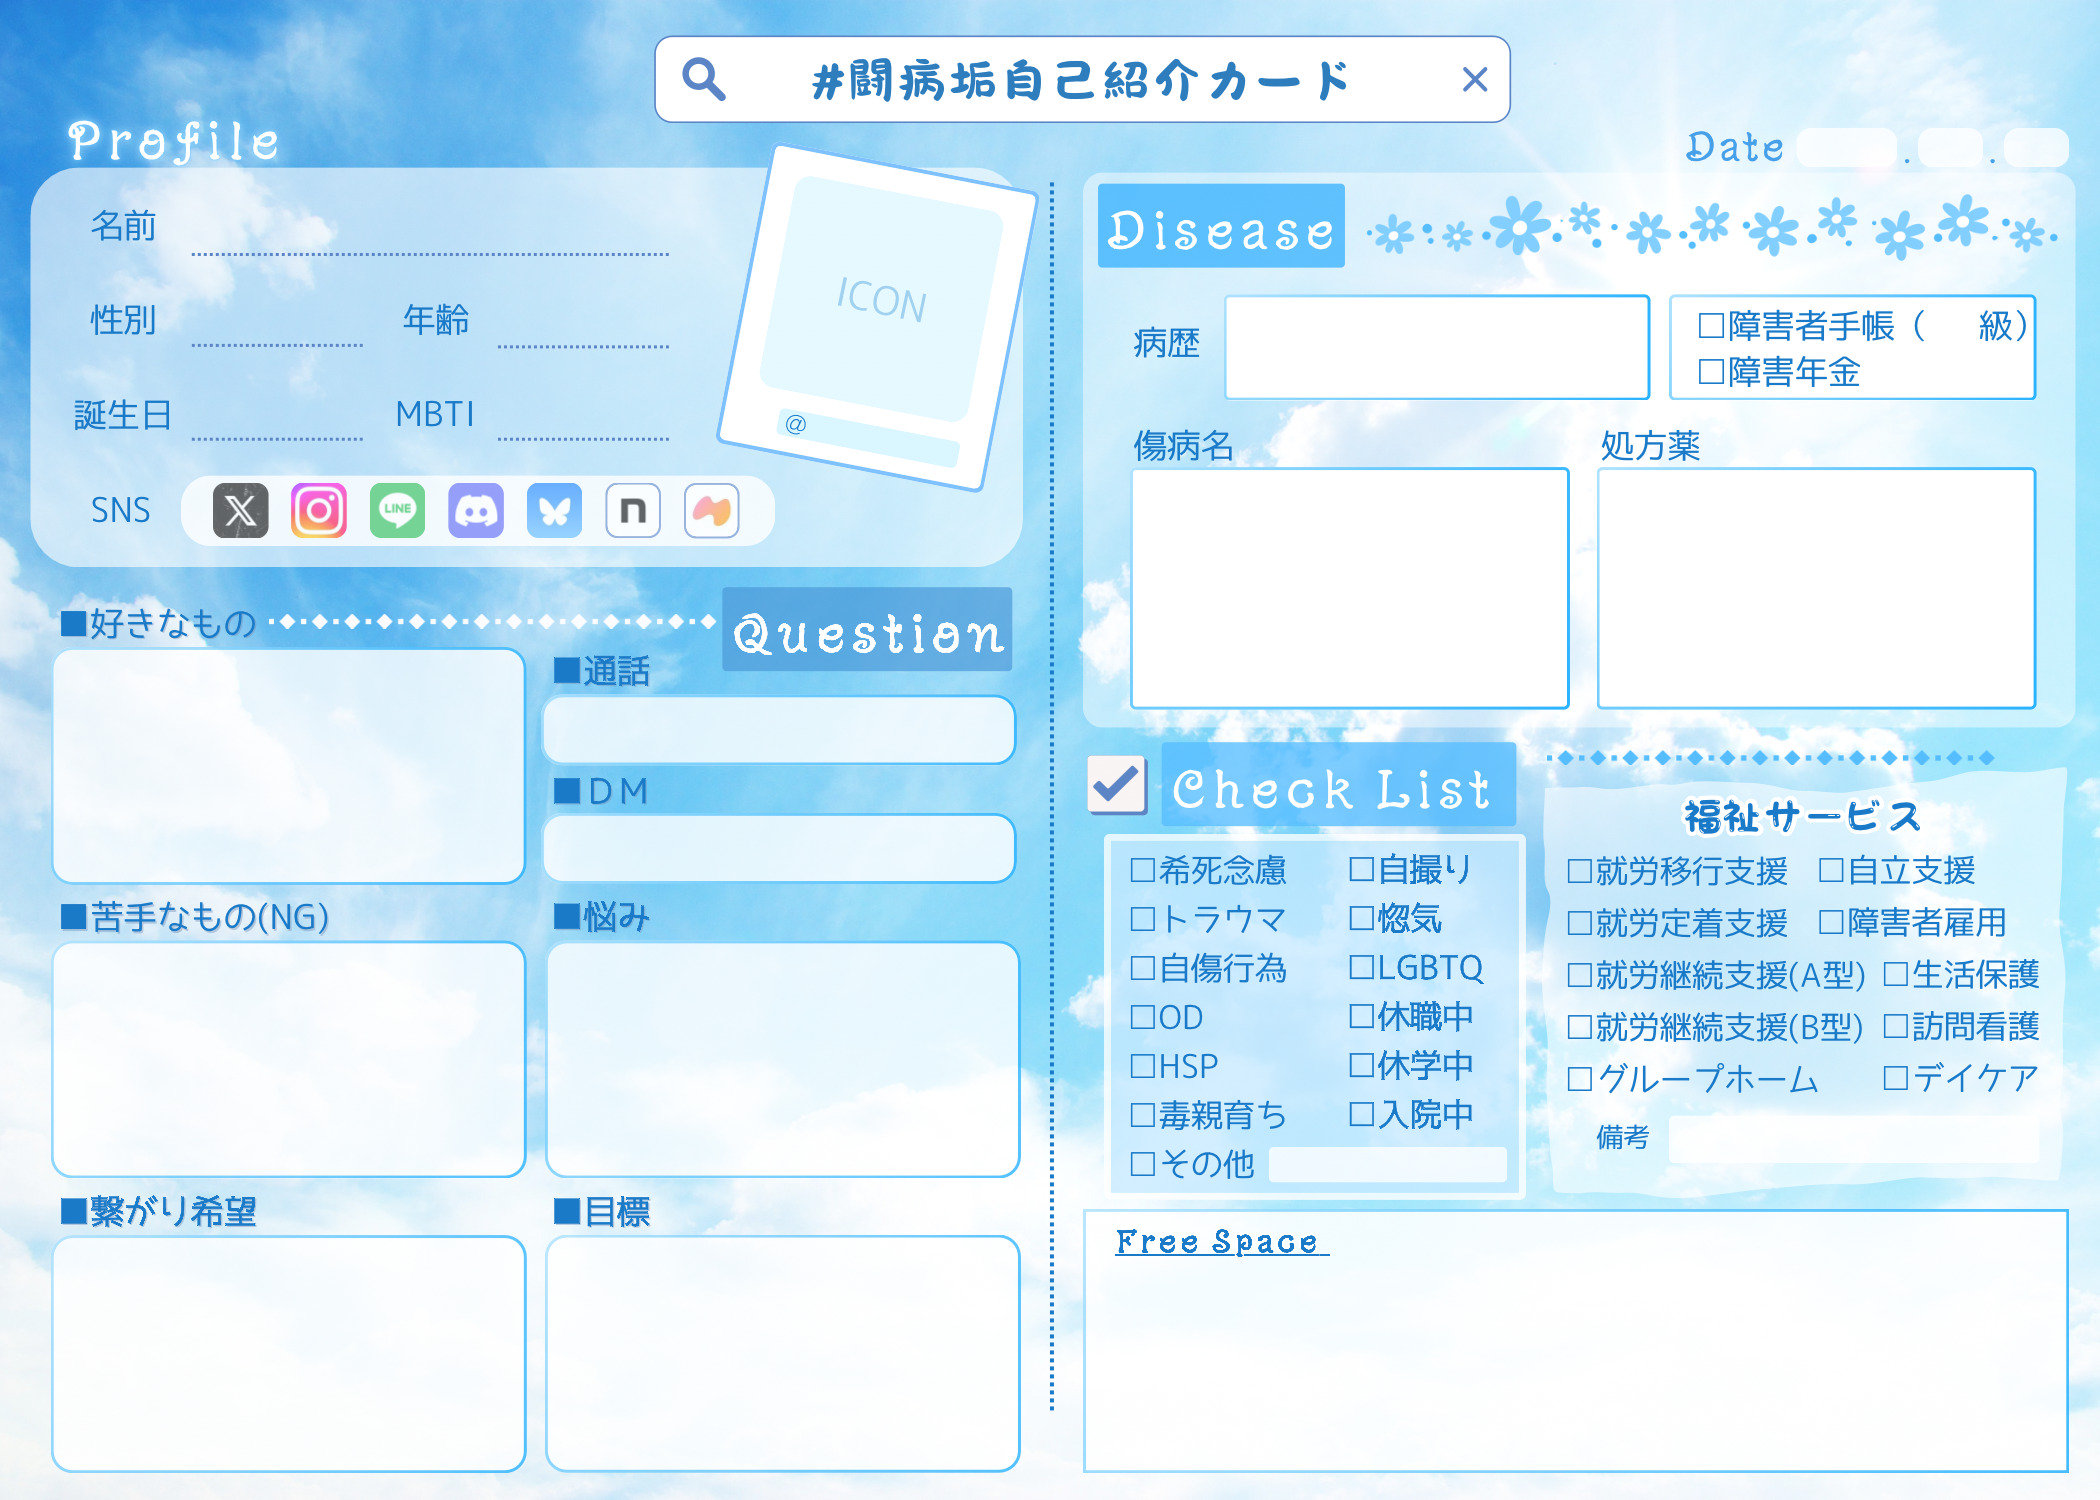Click the note (n) icon
The width and height of the screenshot is (2100, 1500).
633,510
